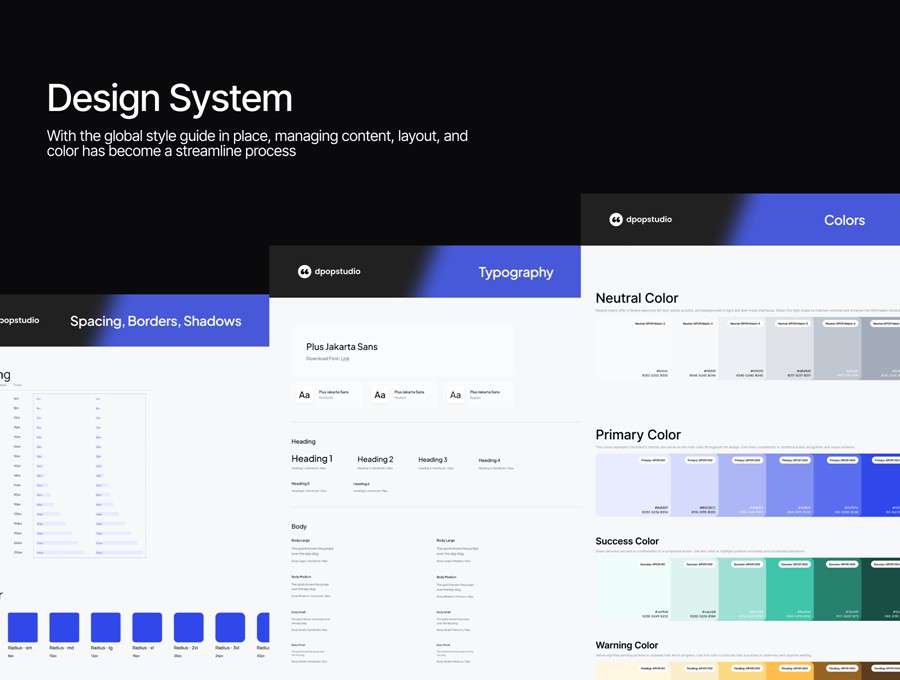Click the Radius - xl blue square
The height and width of the screenshot is (680, 900).
pyautogui.click(x=147, y=628)
